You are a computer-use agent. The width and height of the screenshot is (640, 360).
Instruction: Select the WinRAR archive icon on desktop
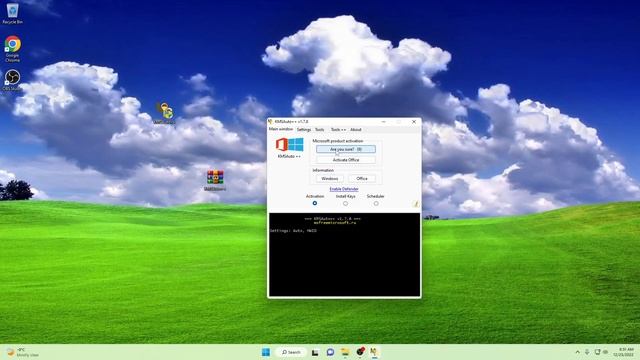click(x=215, y=180)
